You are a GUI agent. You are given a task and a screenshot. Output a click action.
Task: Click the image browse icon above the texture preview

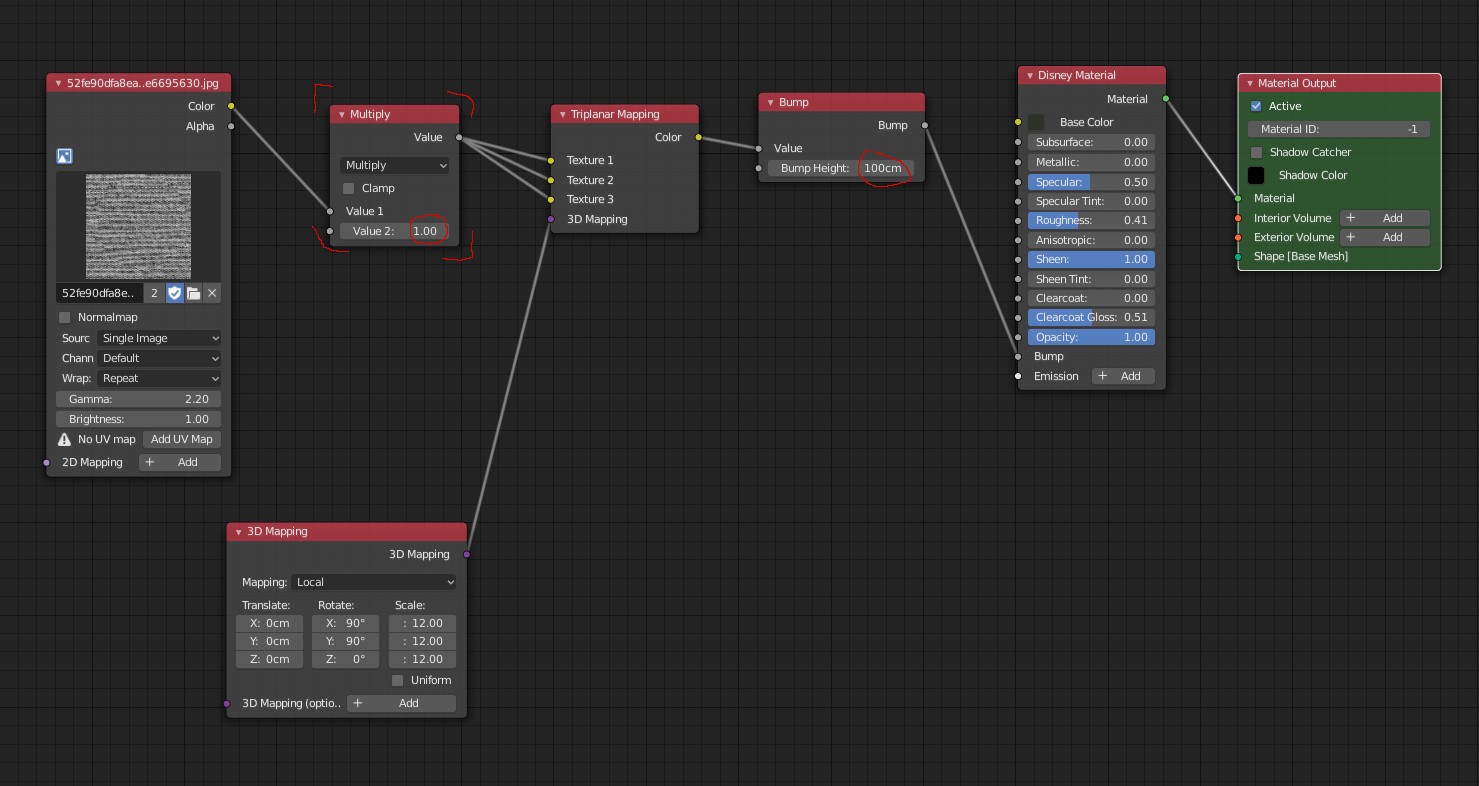65,156
